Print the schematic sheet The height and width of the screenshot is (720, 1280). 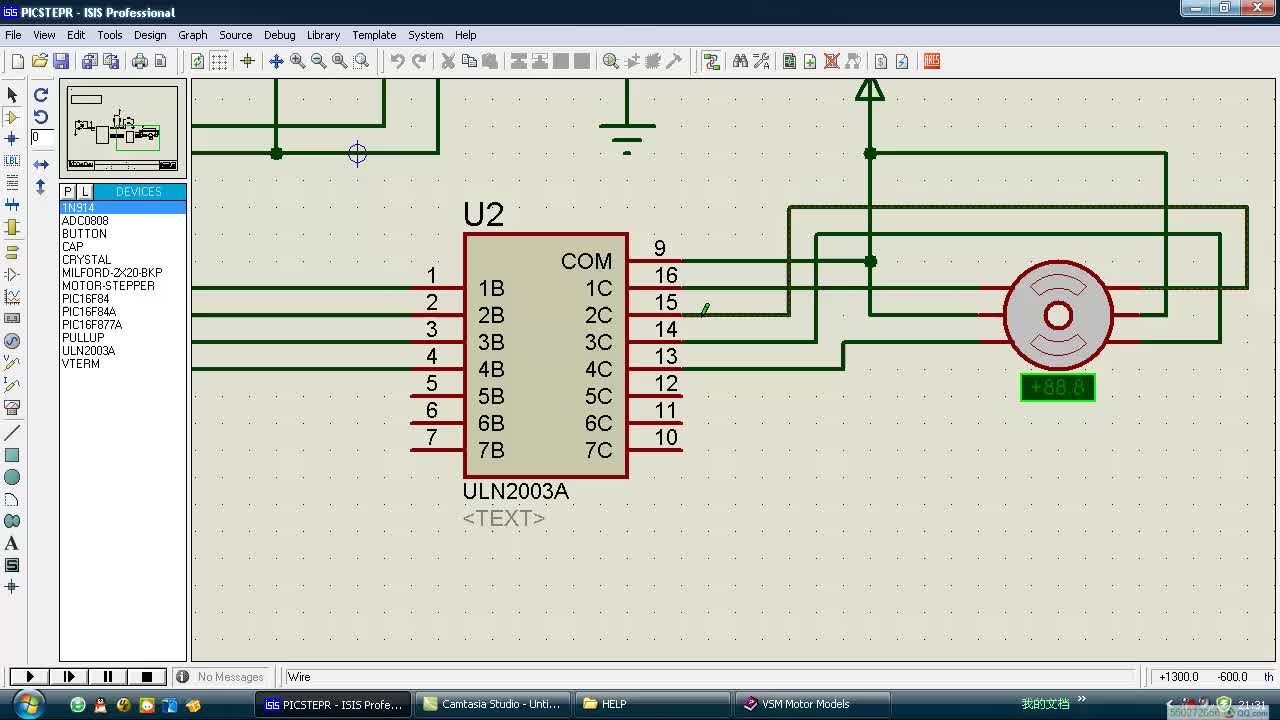point(140,61)
